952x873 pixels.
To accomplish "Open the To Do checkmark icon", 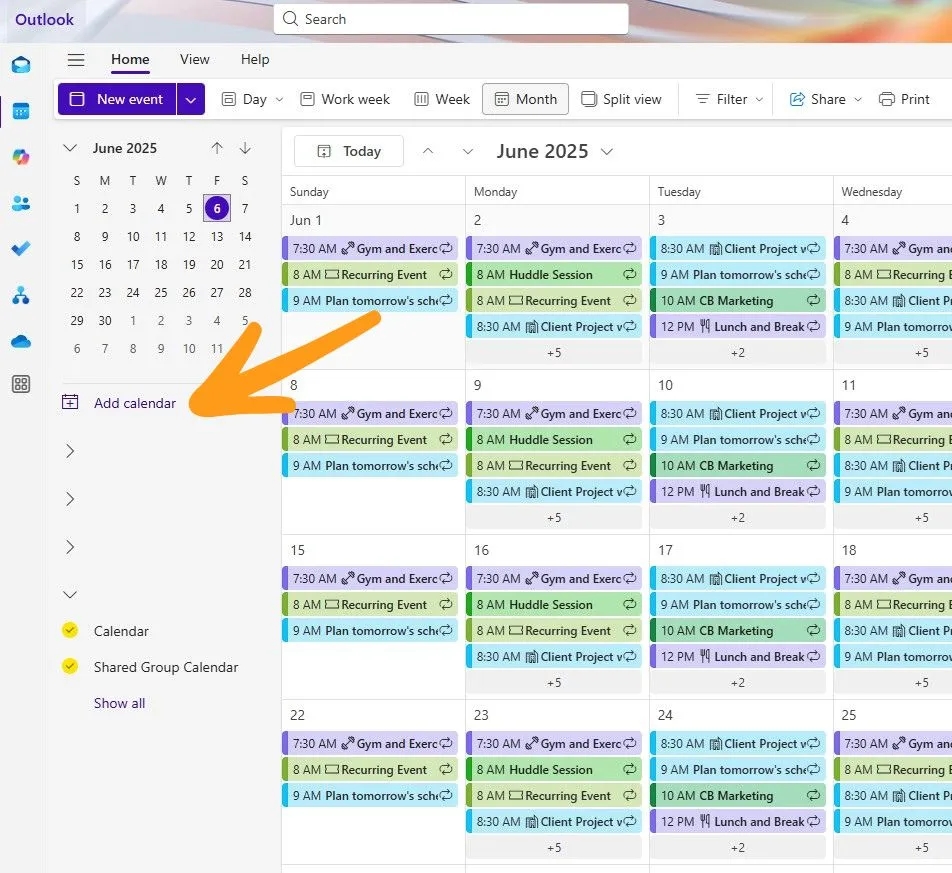I will [x=21, y=249].
